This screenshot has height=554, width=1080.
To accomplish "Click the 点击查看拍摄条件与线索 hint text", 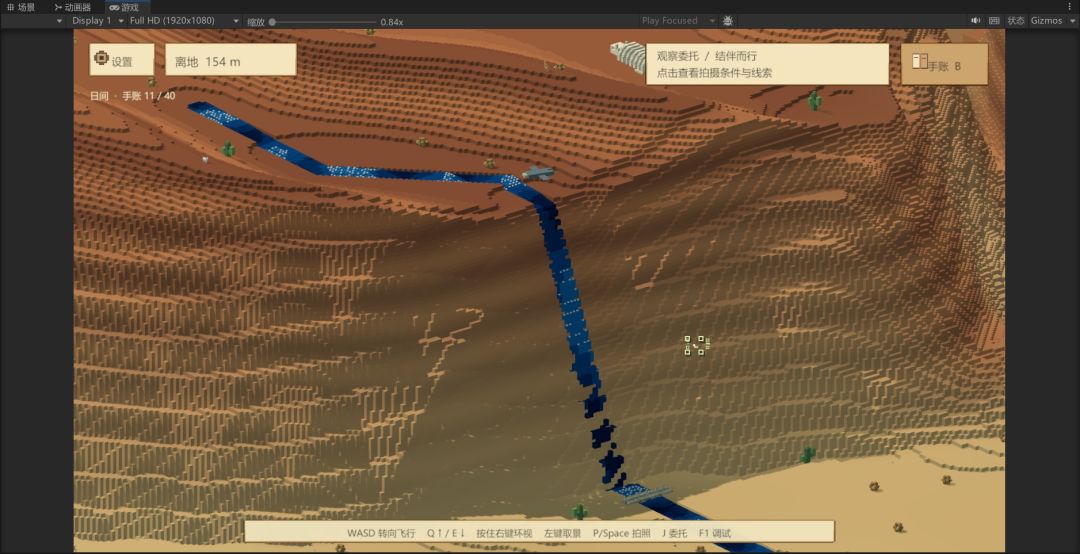I will coord(714,73).
